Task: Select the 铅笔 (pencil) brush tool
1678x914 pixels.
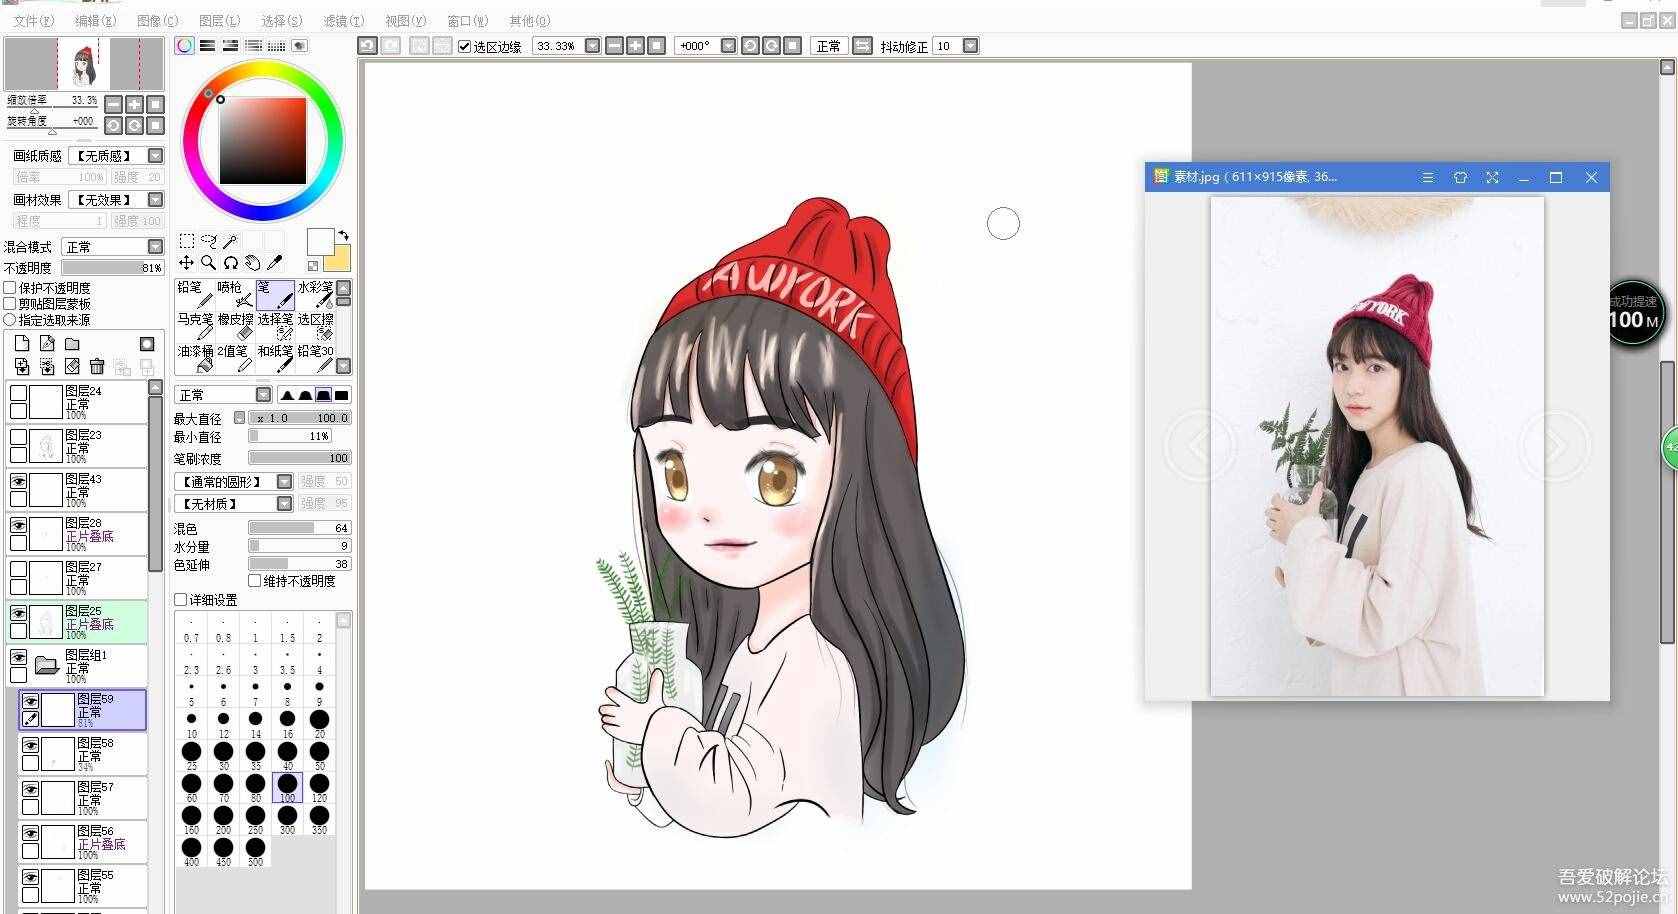Action: point(194,294)
